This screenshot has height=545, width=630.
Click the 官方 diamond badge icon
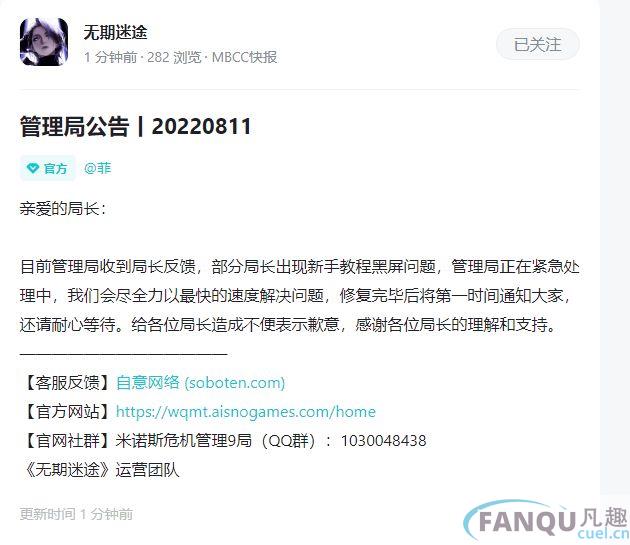coord(33,168)
